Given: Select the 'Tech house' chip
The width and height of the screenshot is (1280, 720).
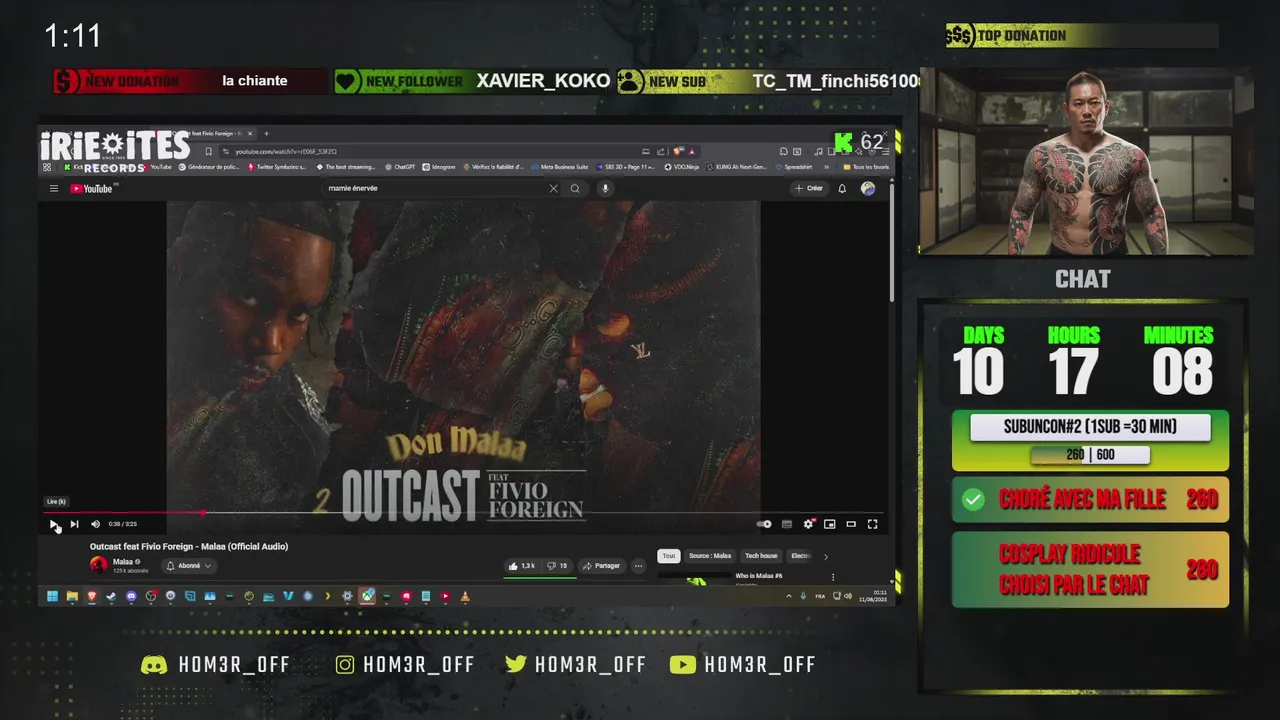Looking at the screenshot, I should (761, 556).
